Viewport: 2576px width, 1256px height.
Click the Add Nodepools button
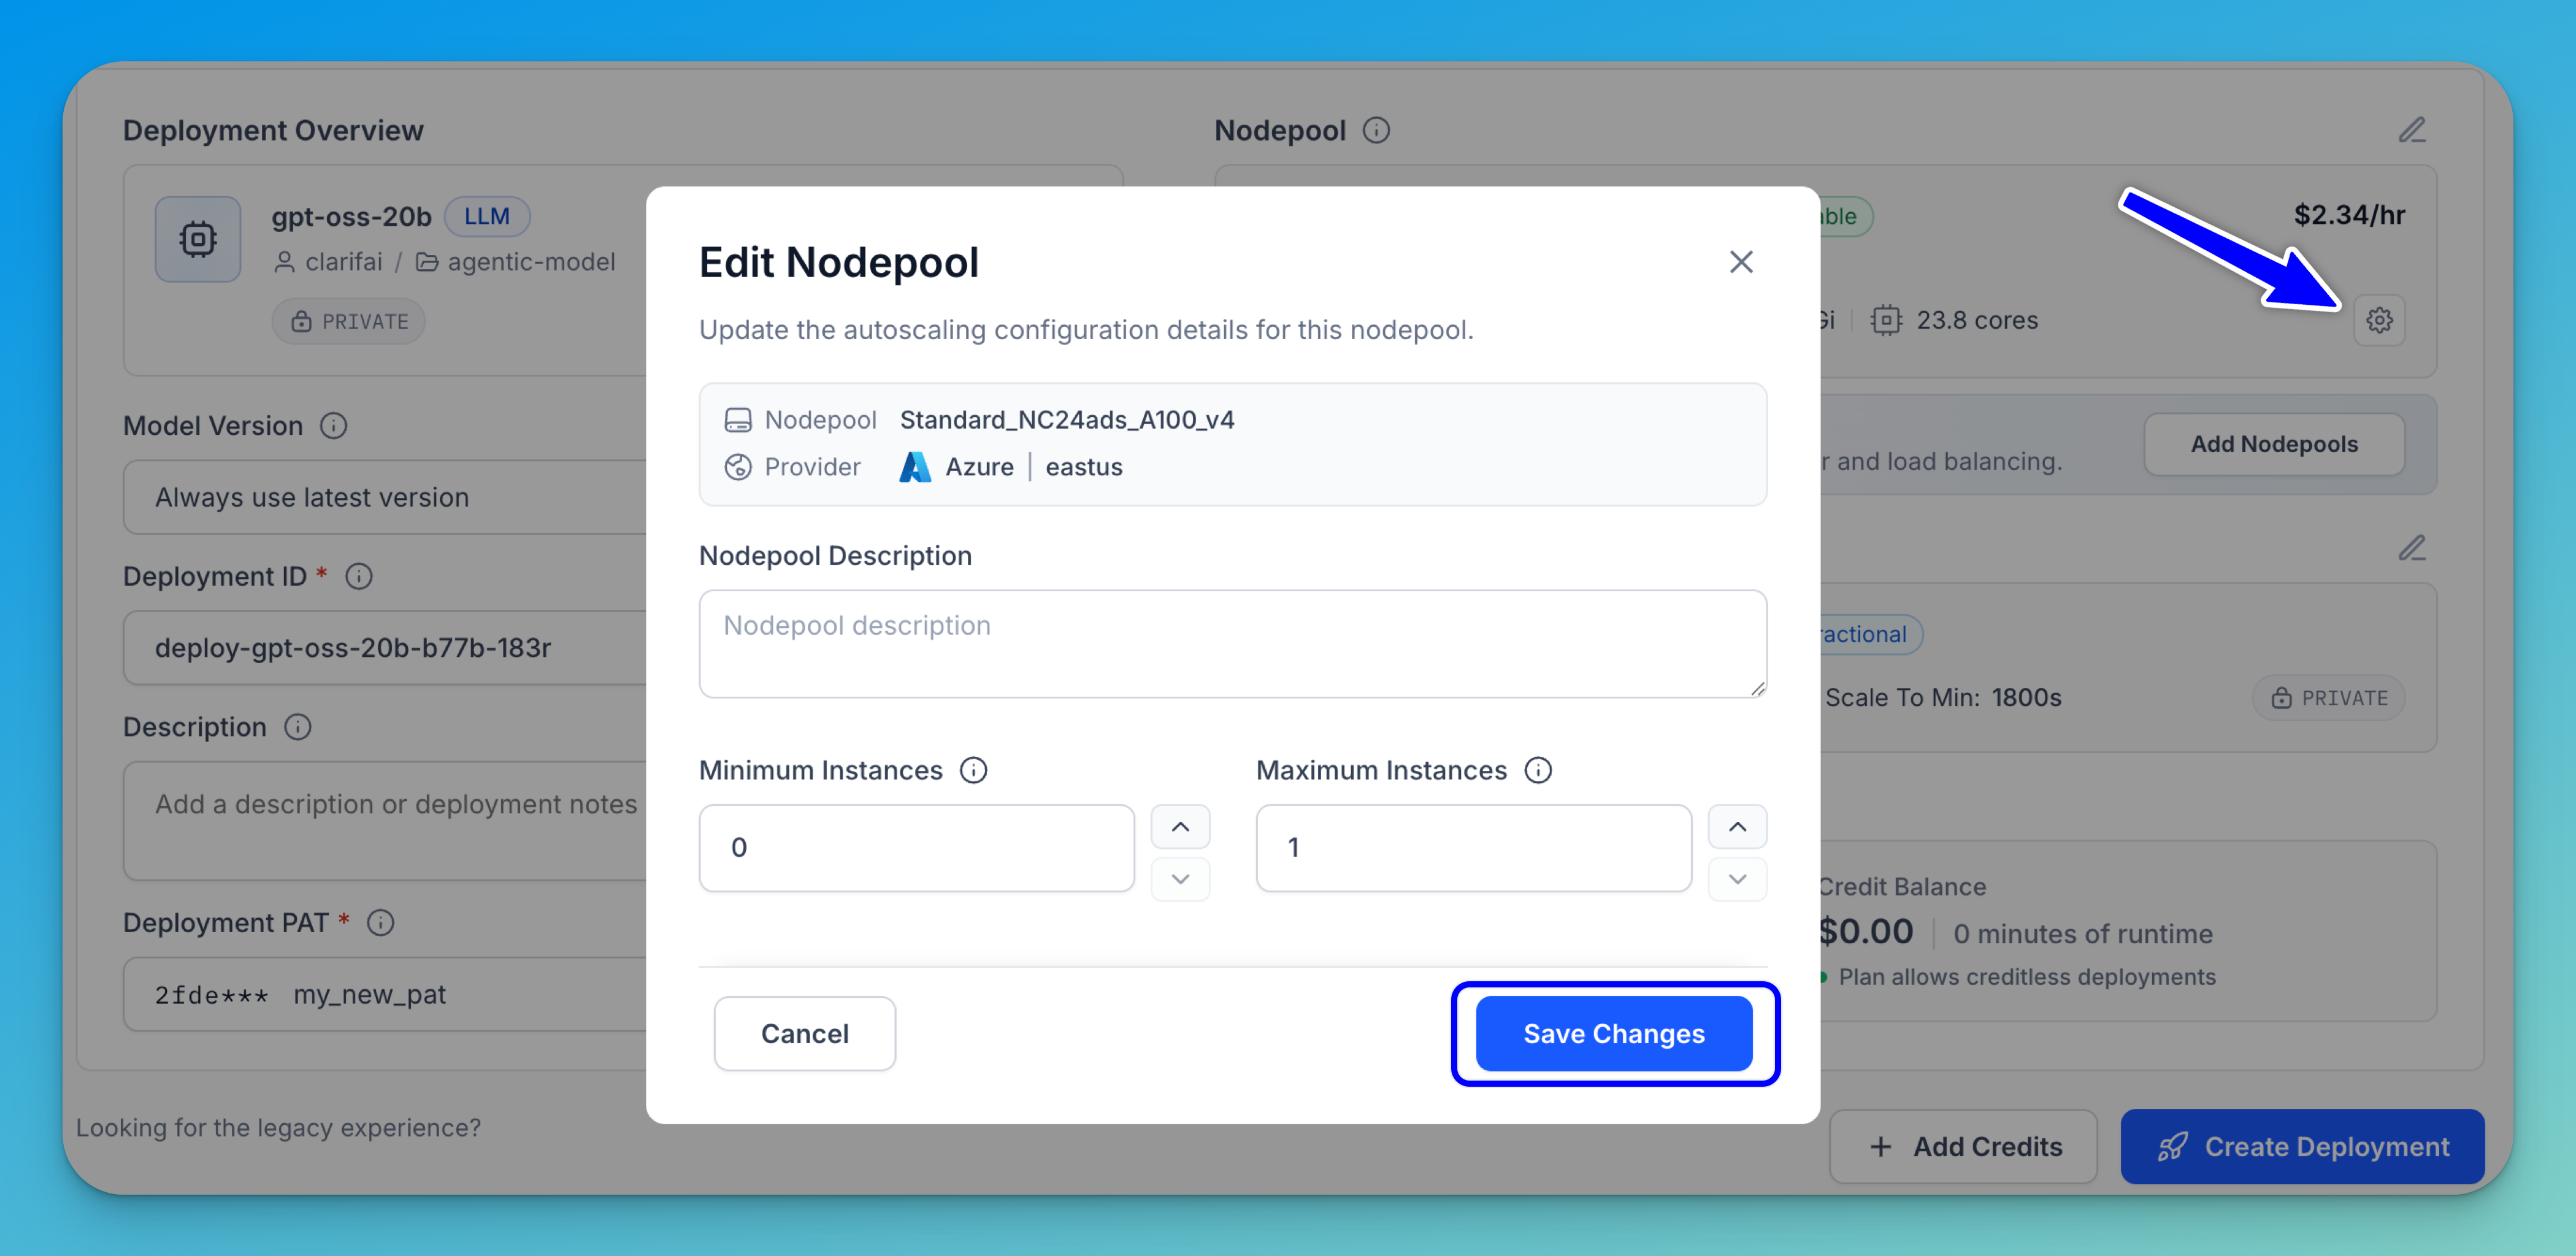pos(2273,444)
